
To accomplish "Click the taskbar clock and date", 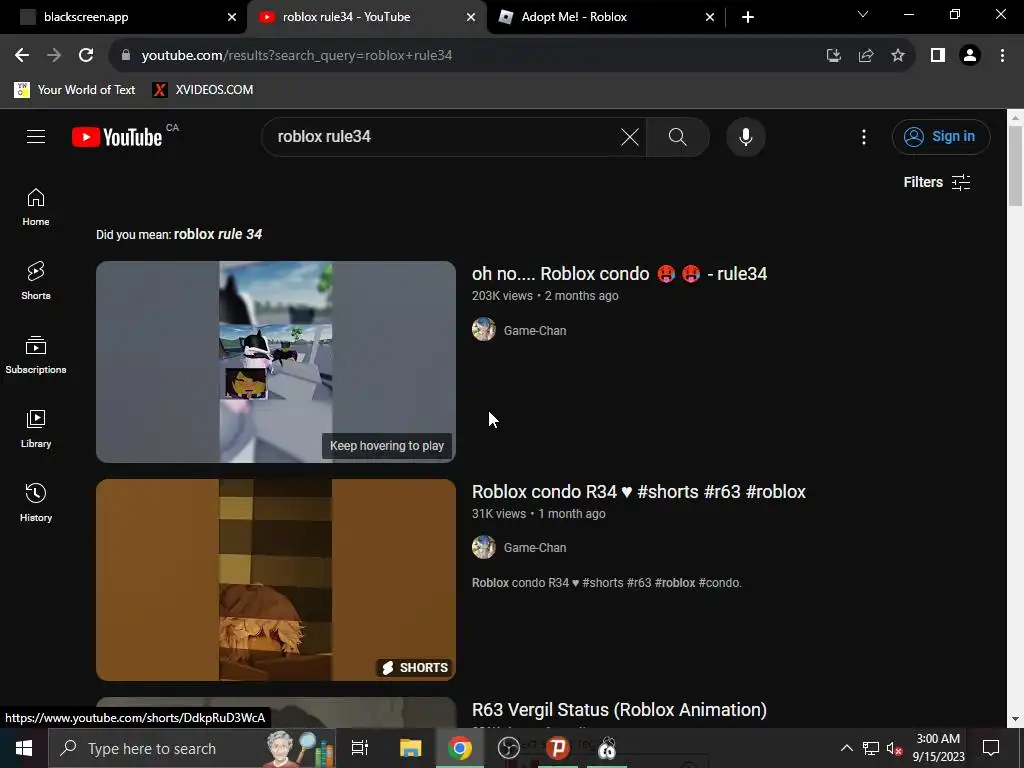I will click(x=938, y=748).
